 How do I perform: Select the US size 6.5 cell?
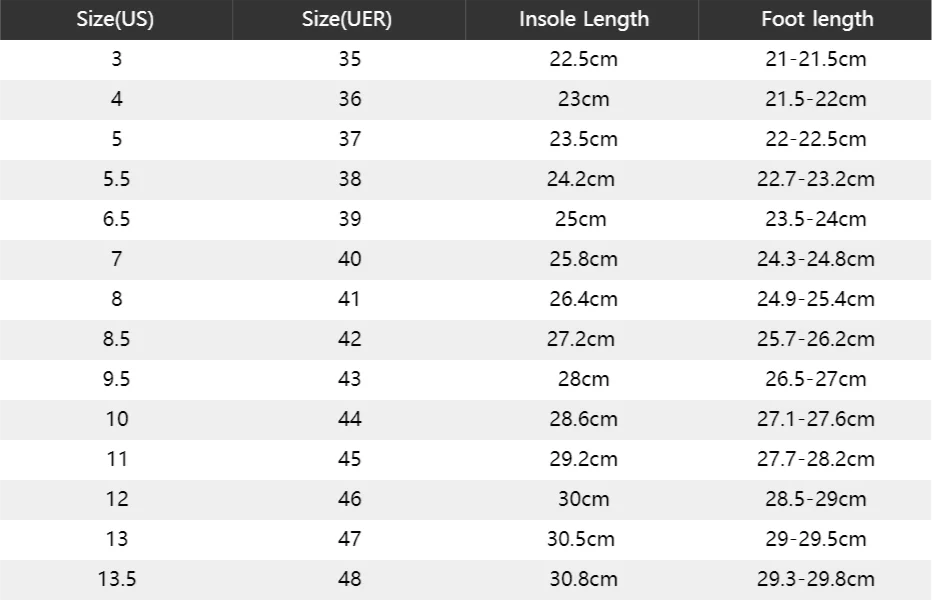pos(117,219)
